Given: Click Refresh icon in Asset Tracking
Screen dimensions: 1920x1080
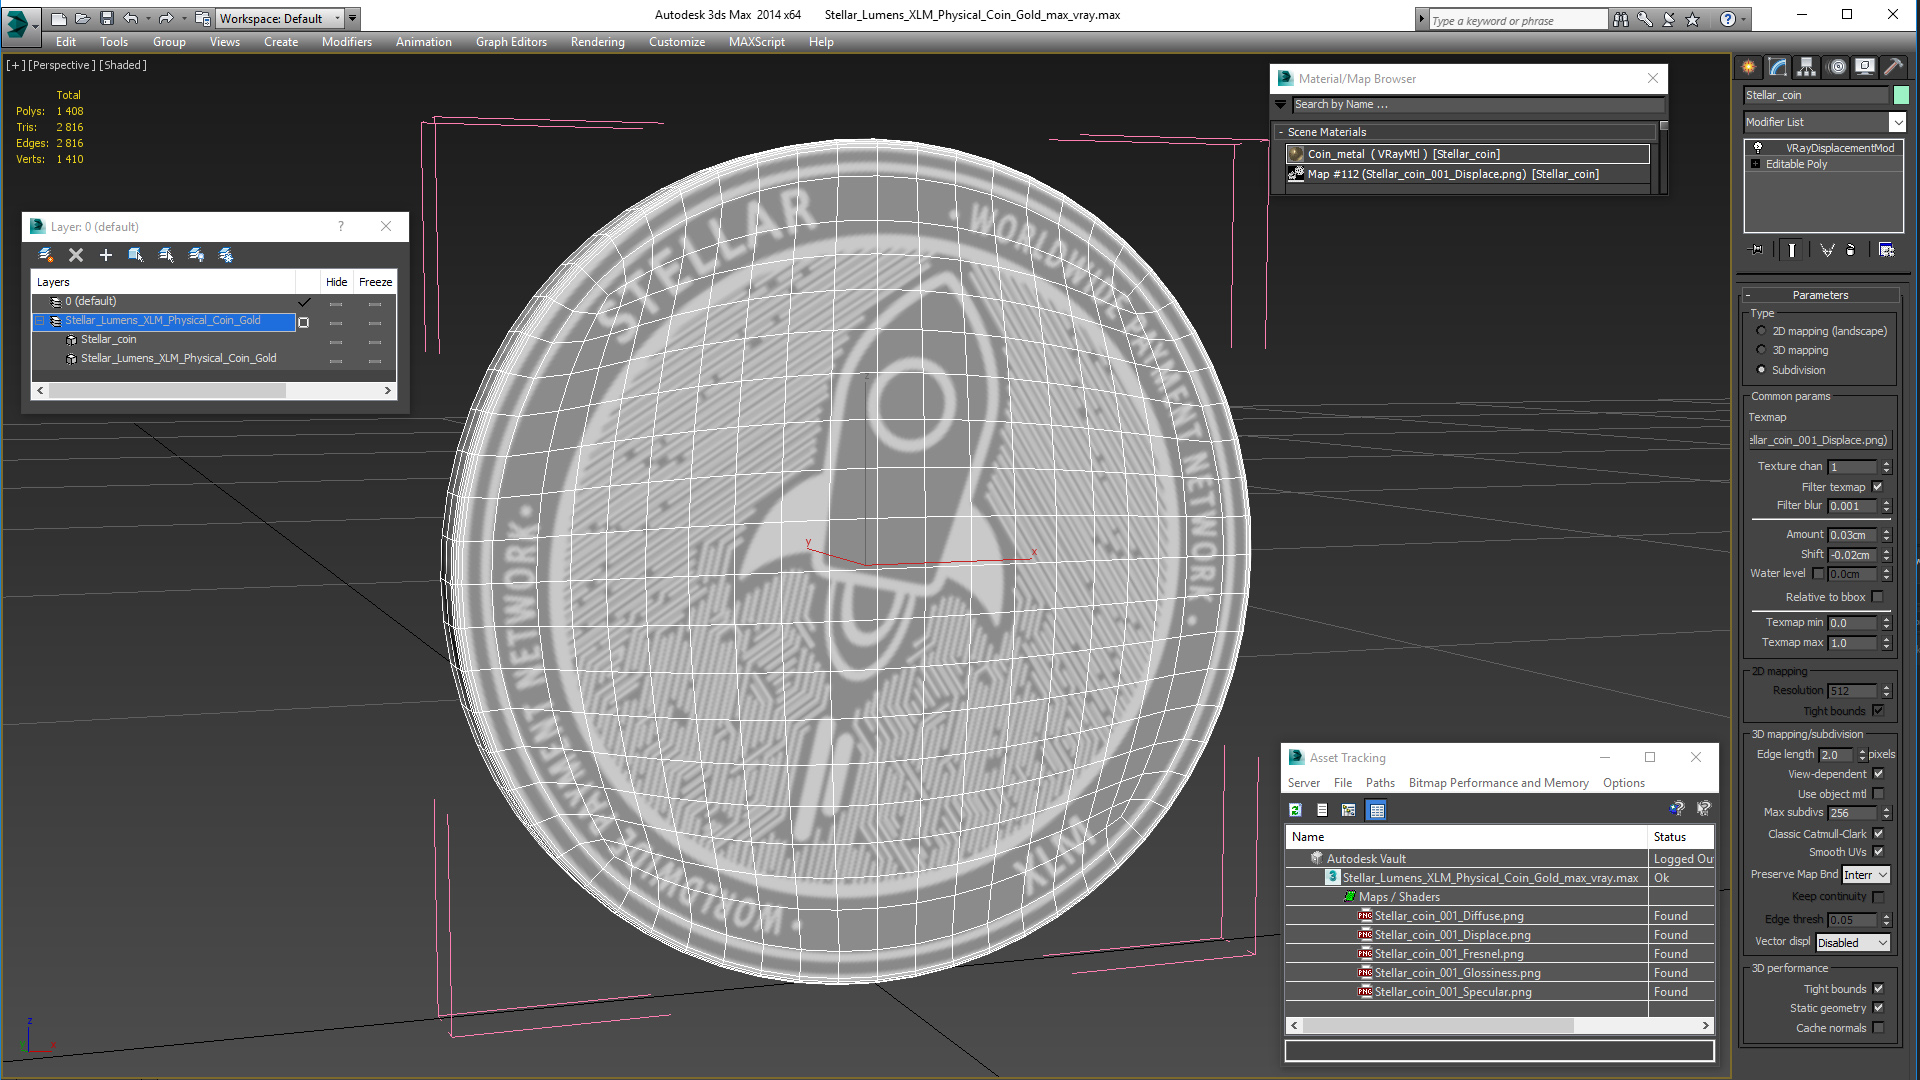Looking at the screenshot, I should click(x=1295, y=810).
